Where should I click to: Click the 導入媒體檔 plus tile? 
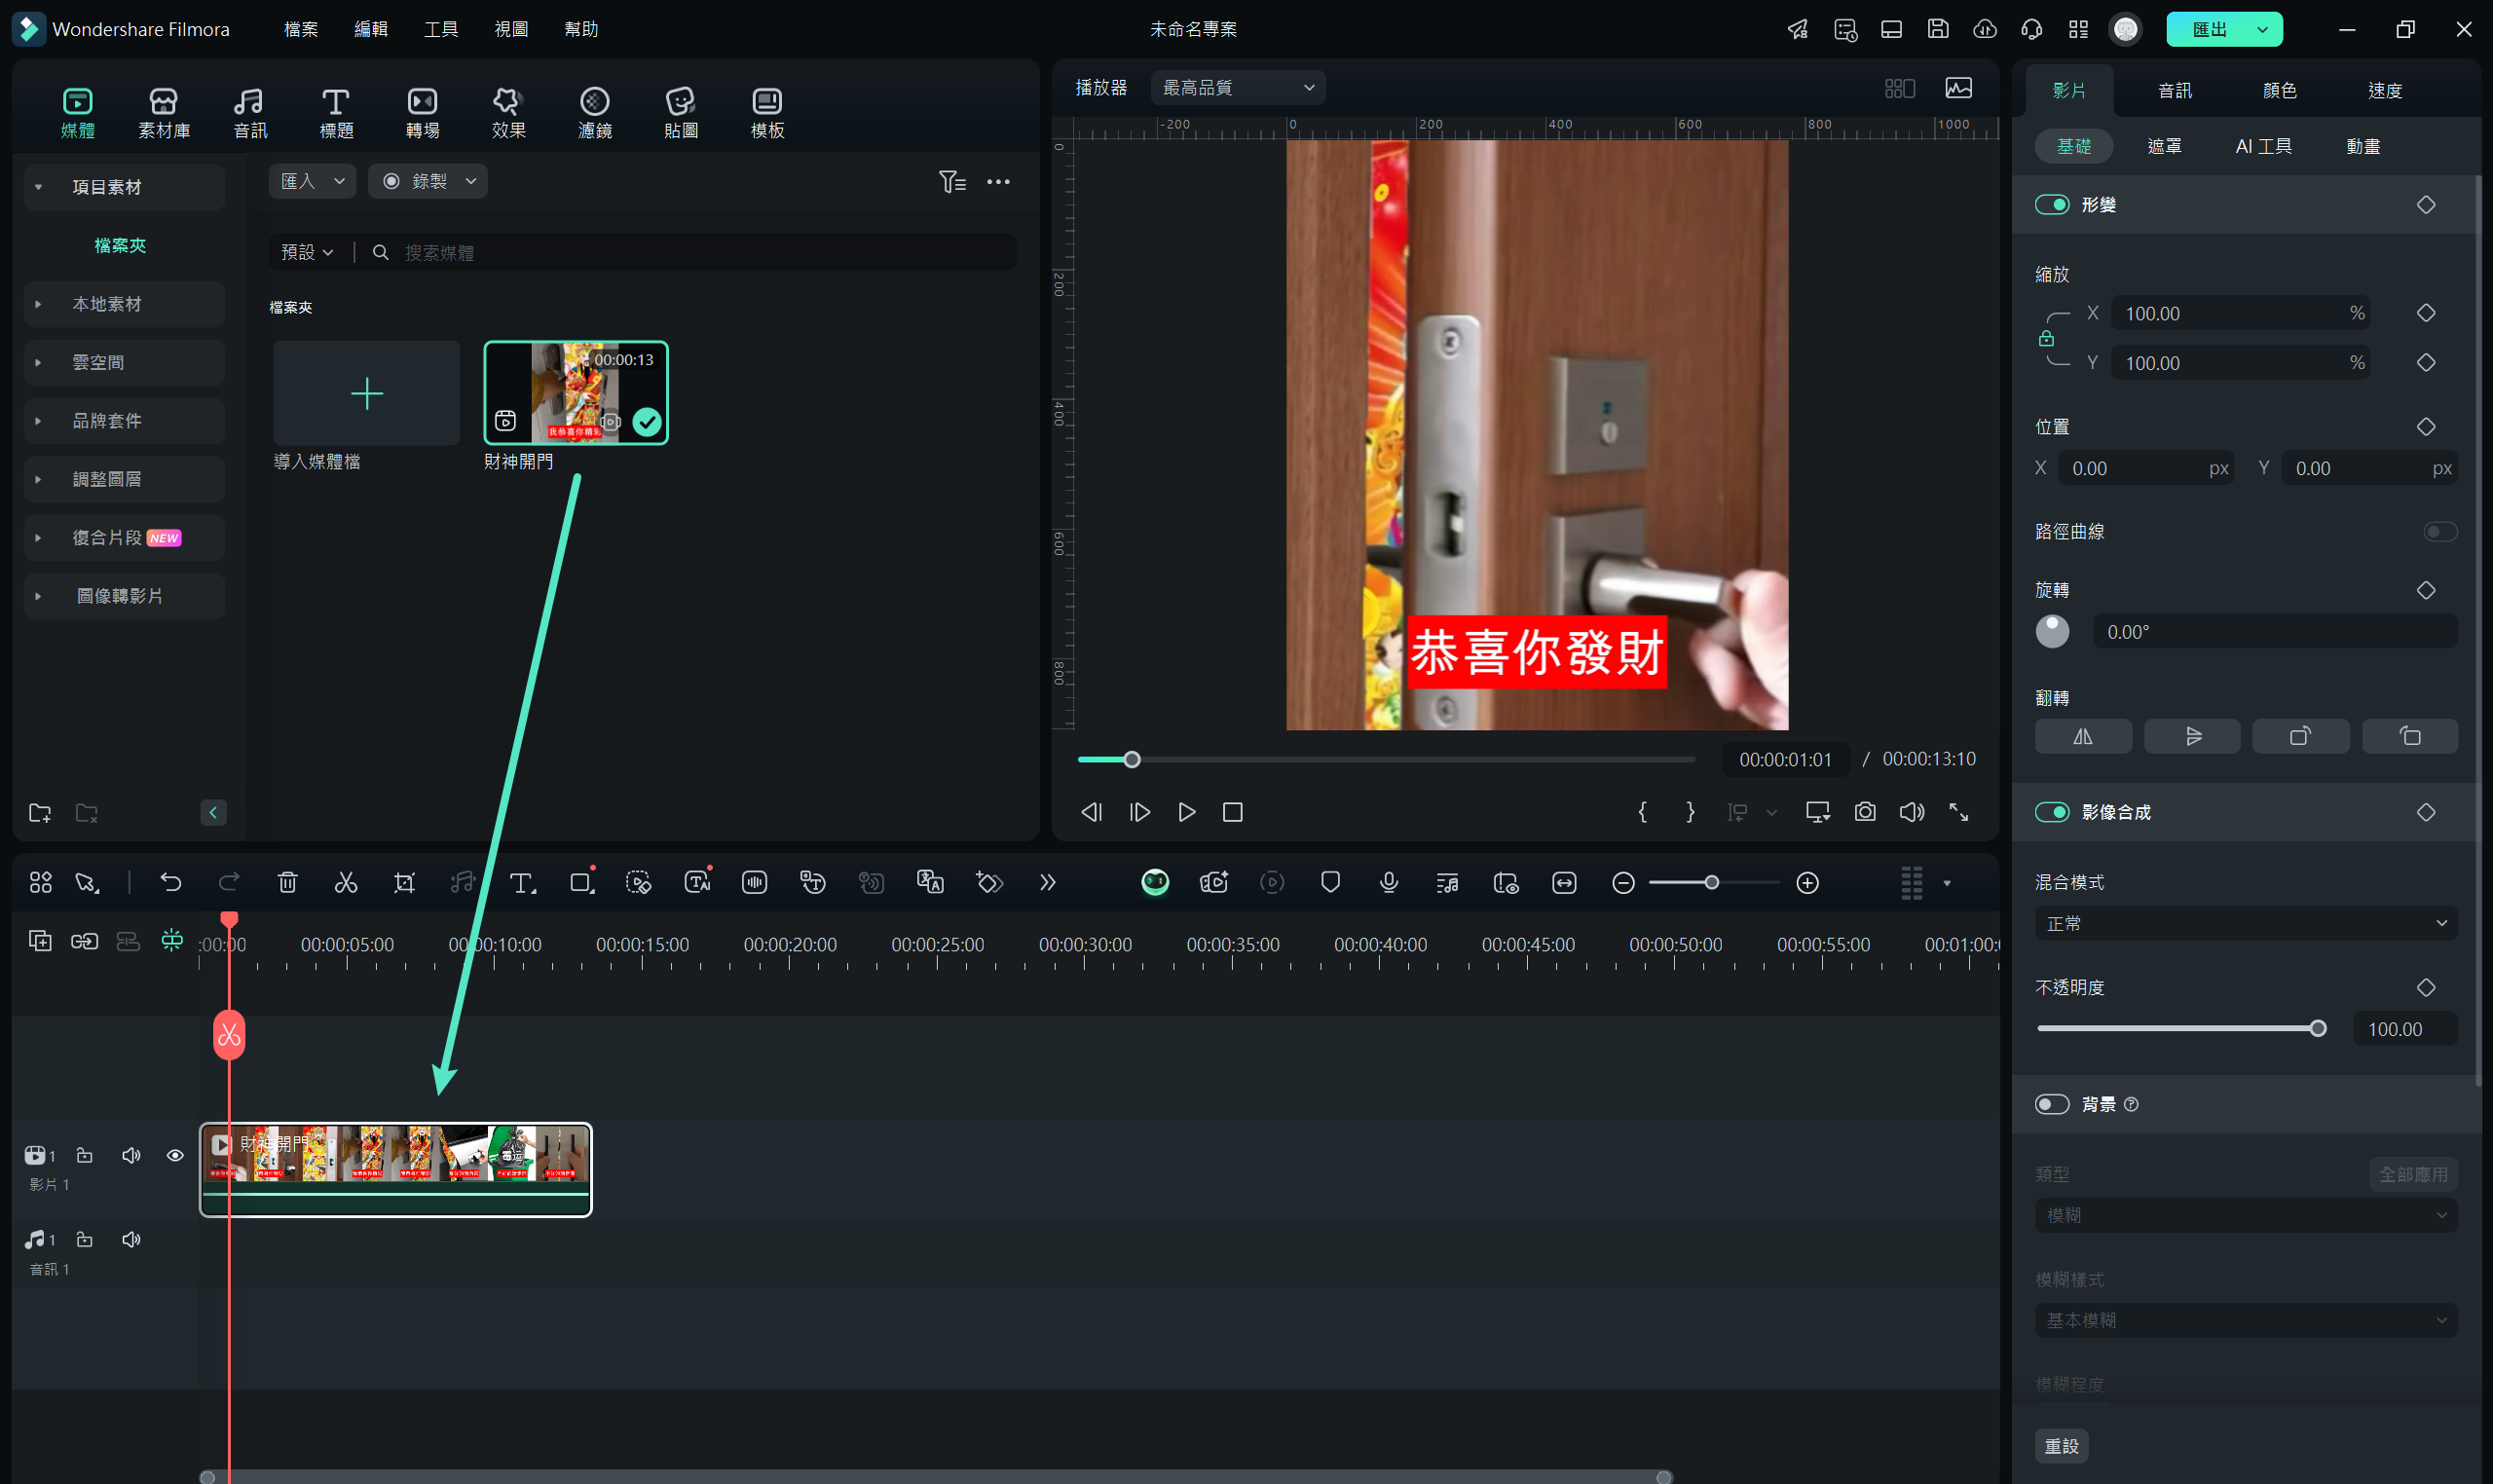point(367,393)
